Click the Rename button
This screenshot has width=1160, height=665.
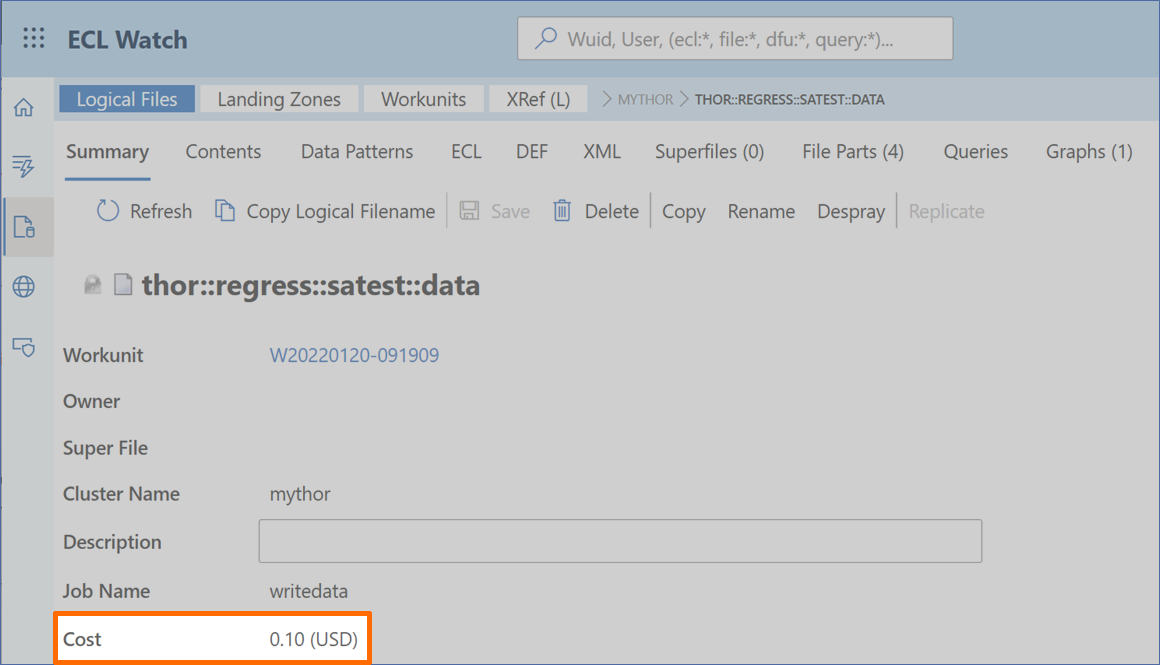761,211
